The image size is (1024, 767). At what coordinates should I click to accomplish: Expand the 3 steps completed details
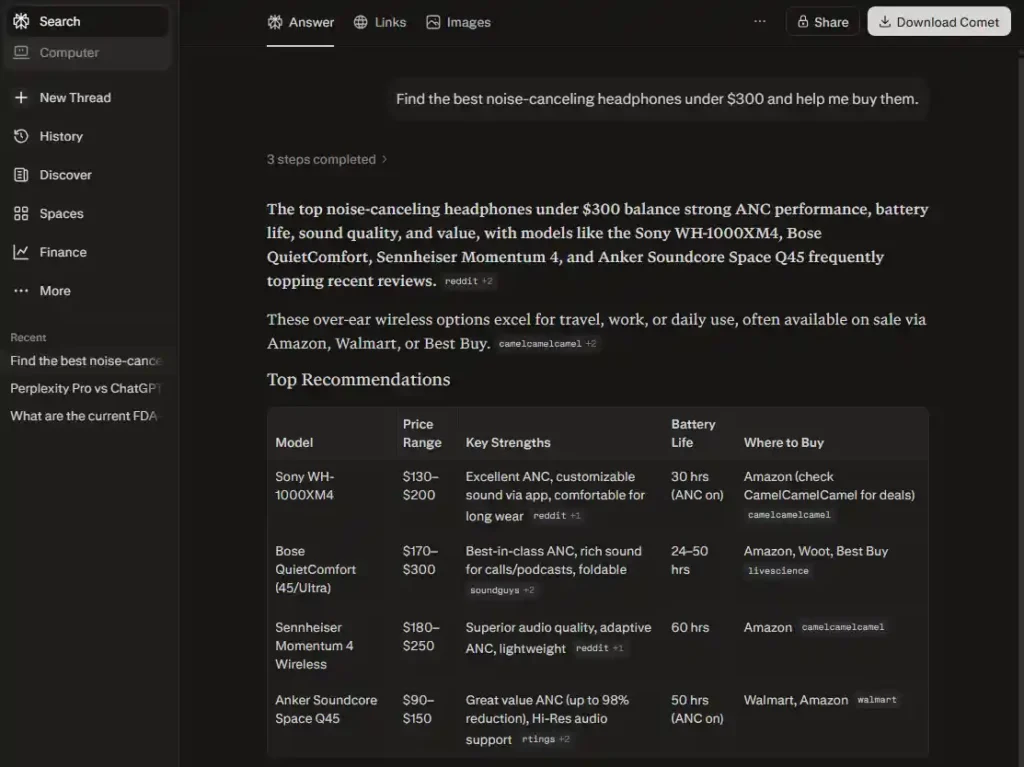point(327,159)
